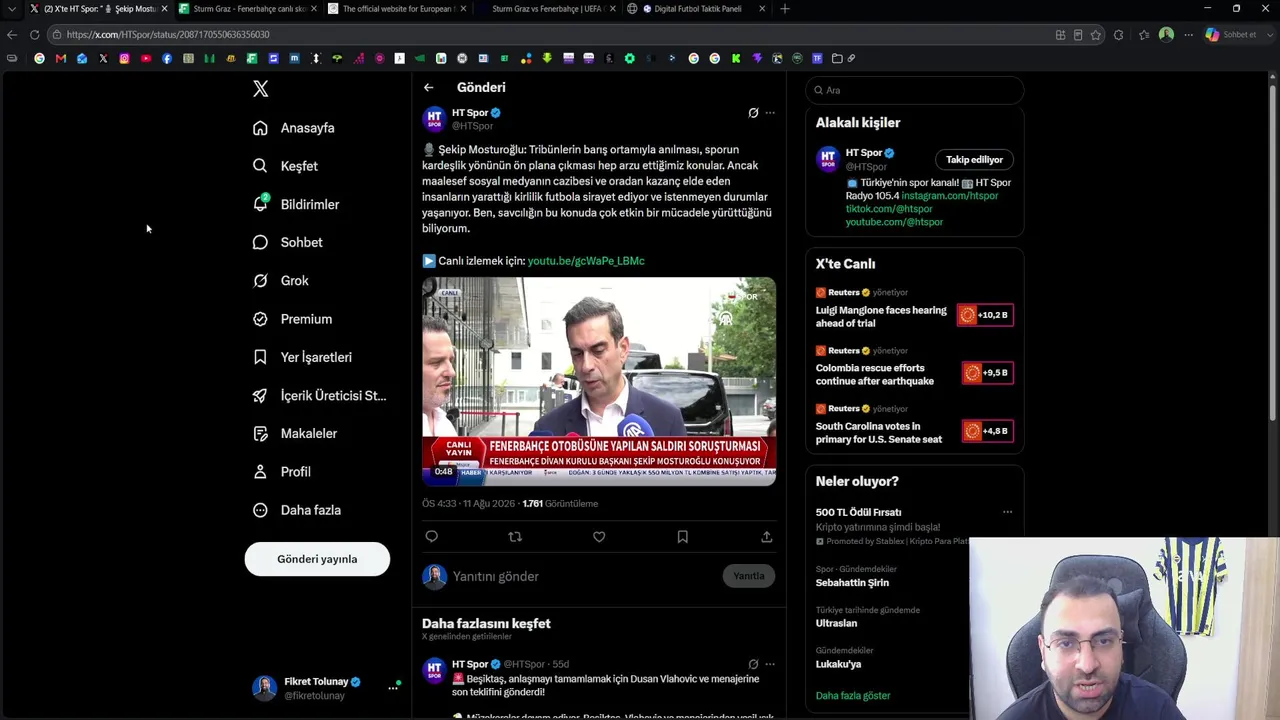The height and width of the screenshot is (720, 1280).
Task: Click the X logo in sidebar
Action: (x=260, y=89)
